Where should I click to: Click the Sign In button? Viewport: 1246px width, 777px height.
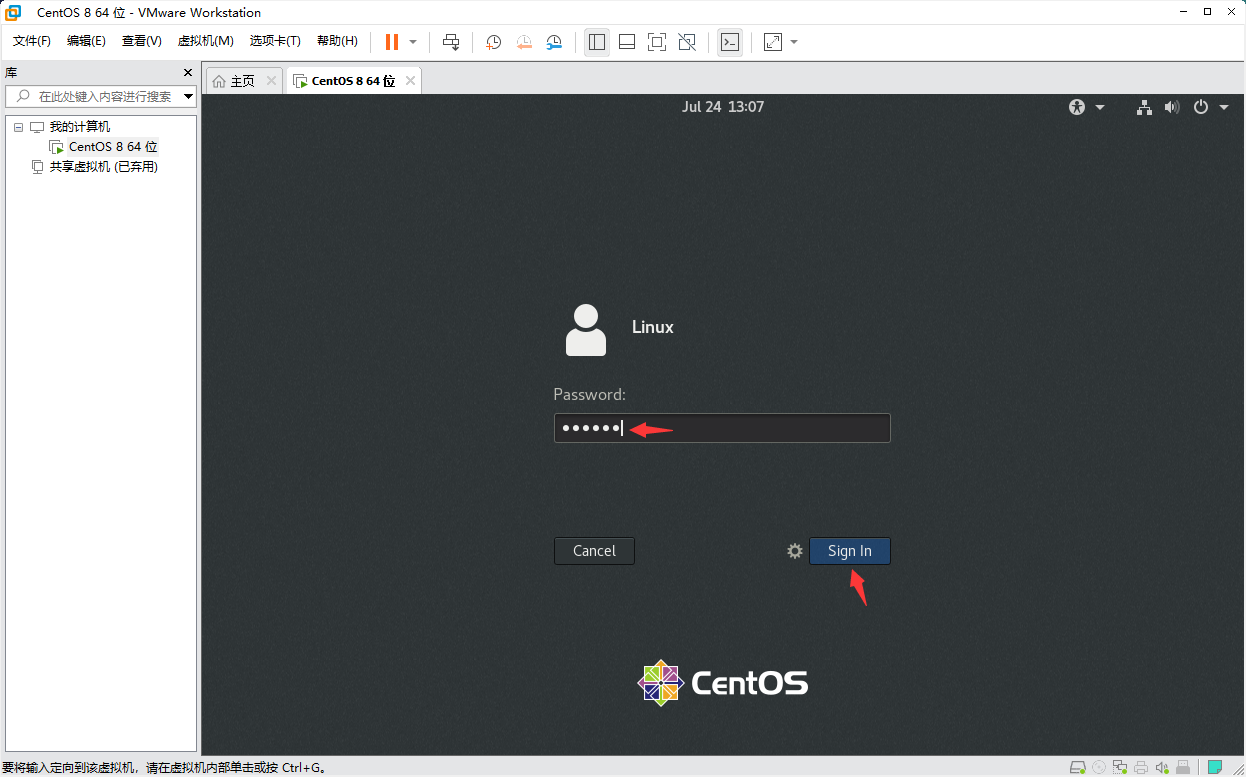[849, 551]
